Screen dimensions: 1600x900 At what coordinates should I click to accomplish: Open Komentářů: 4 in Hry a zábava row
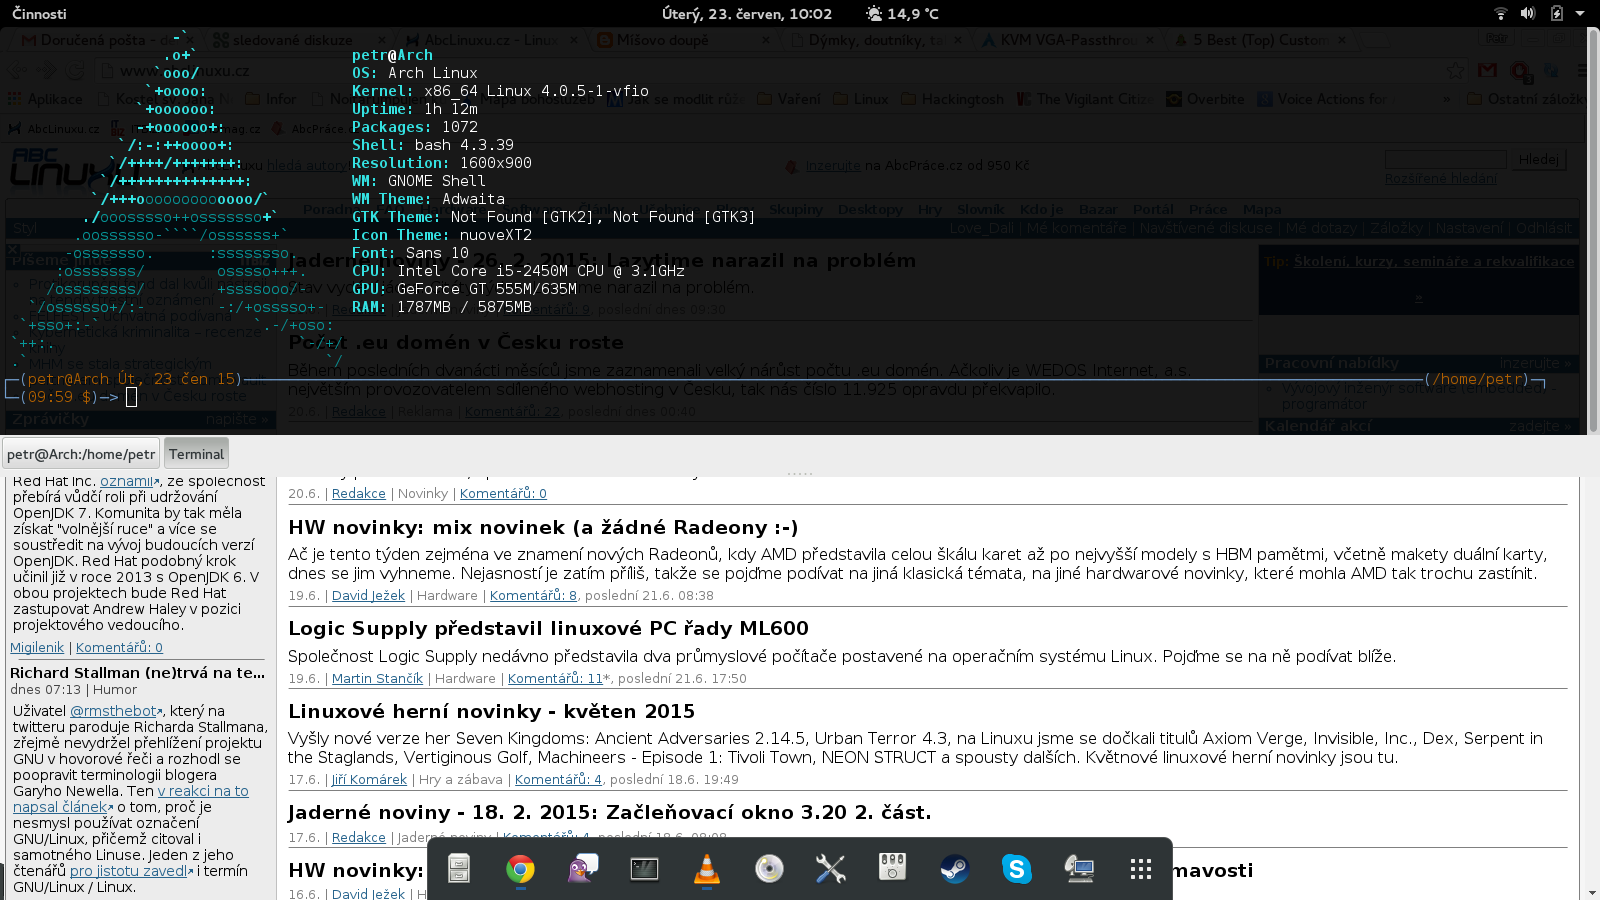point(558,780)
